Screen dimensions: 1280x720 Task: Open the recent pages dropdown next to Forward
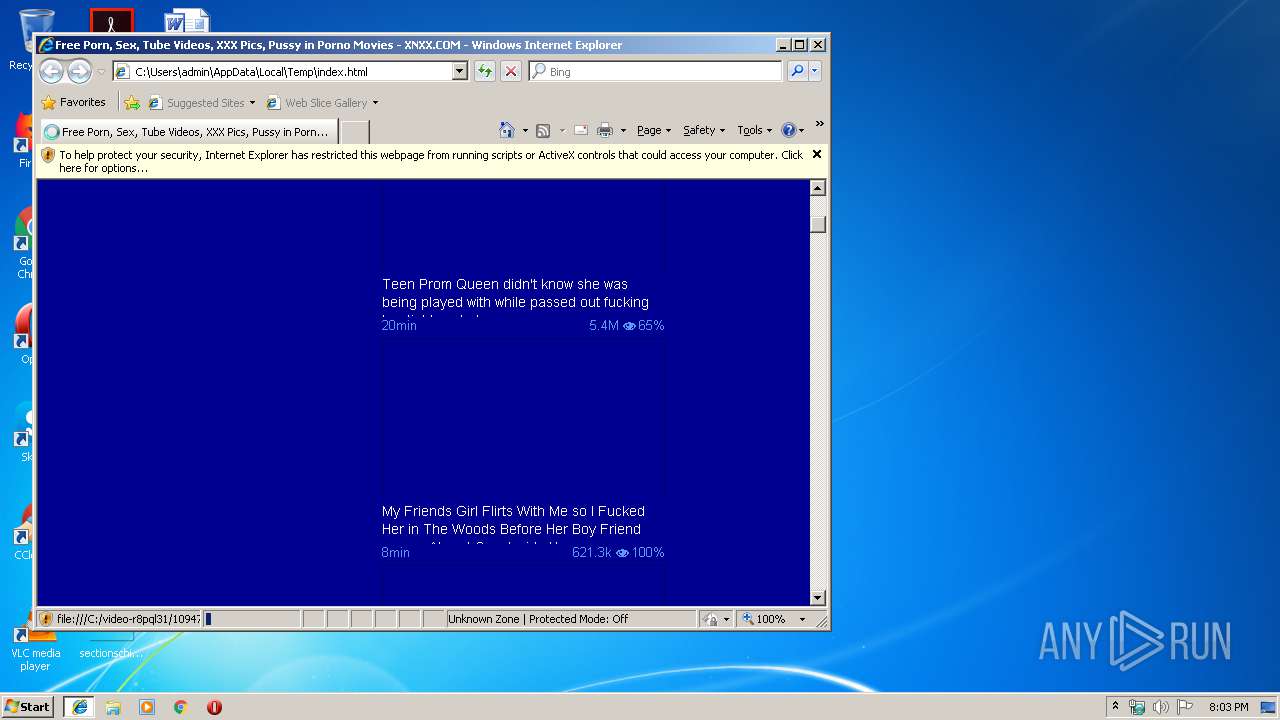tap(101, 72)
